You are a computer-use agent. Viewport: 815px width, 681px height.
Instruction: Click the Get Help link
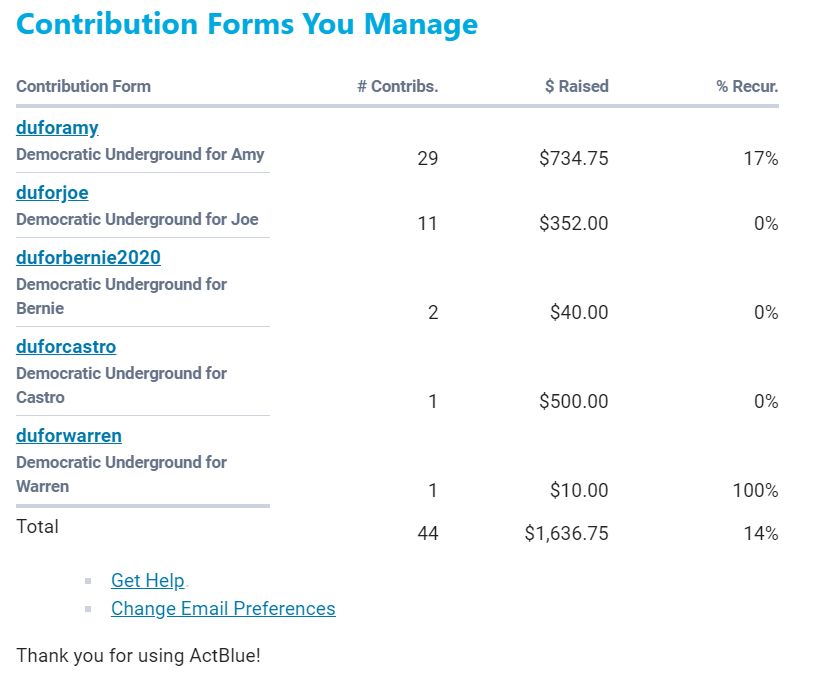[147, 580]
